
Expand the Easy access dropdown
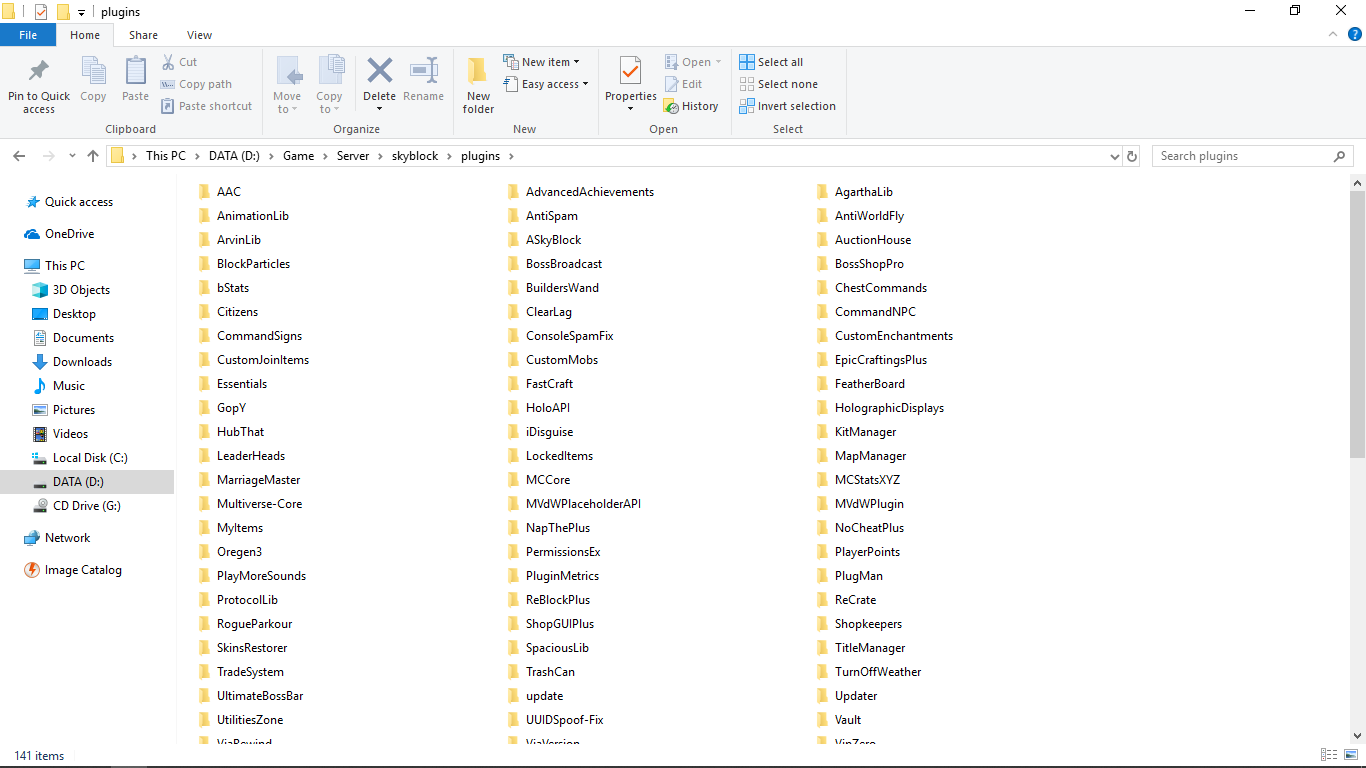coord(554,84)
